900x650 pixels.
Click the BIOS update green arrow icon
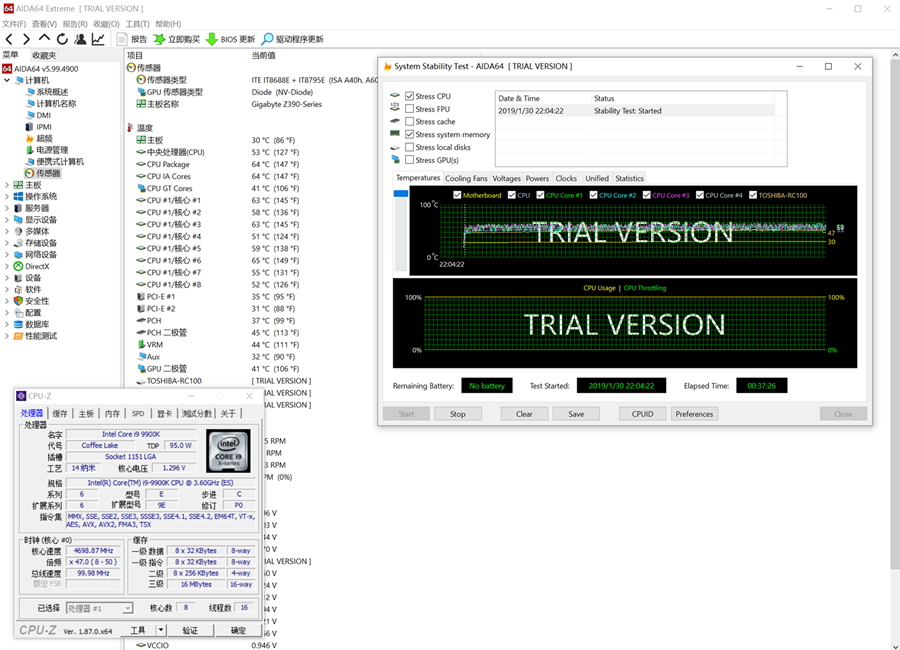tap(212, 39)
